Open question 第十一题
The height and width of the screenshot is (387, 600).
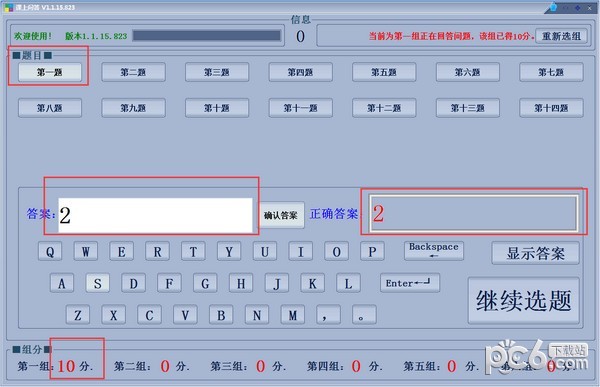[x=300, y=108]
